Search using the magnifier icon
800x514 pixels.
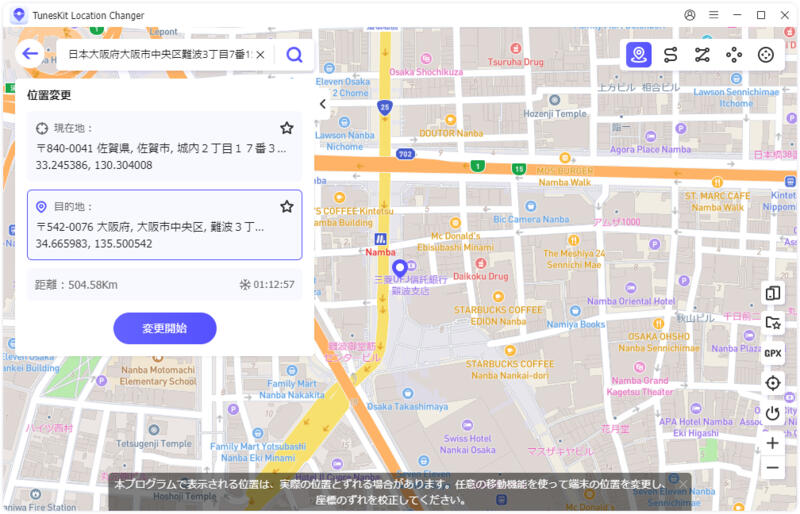[x=294, y=54]
